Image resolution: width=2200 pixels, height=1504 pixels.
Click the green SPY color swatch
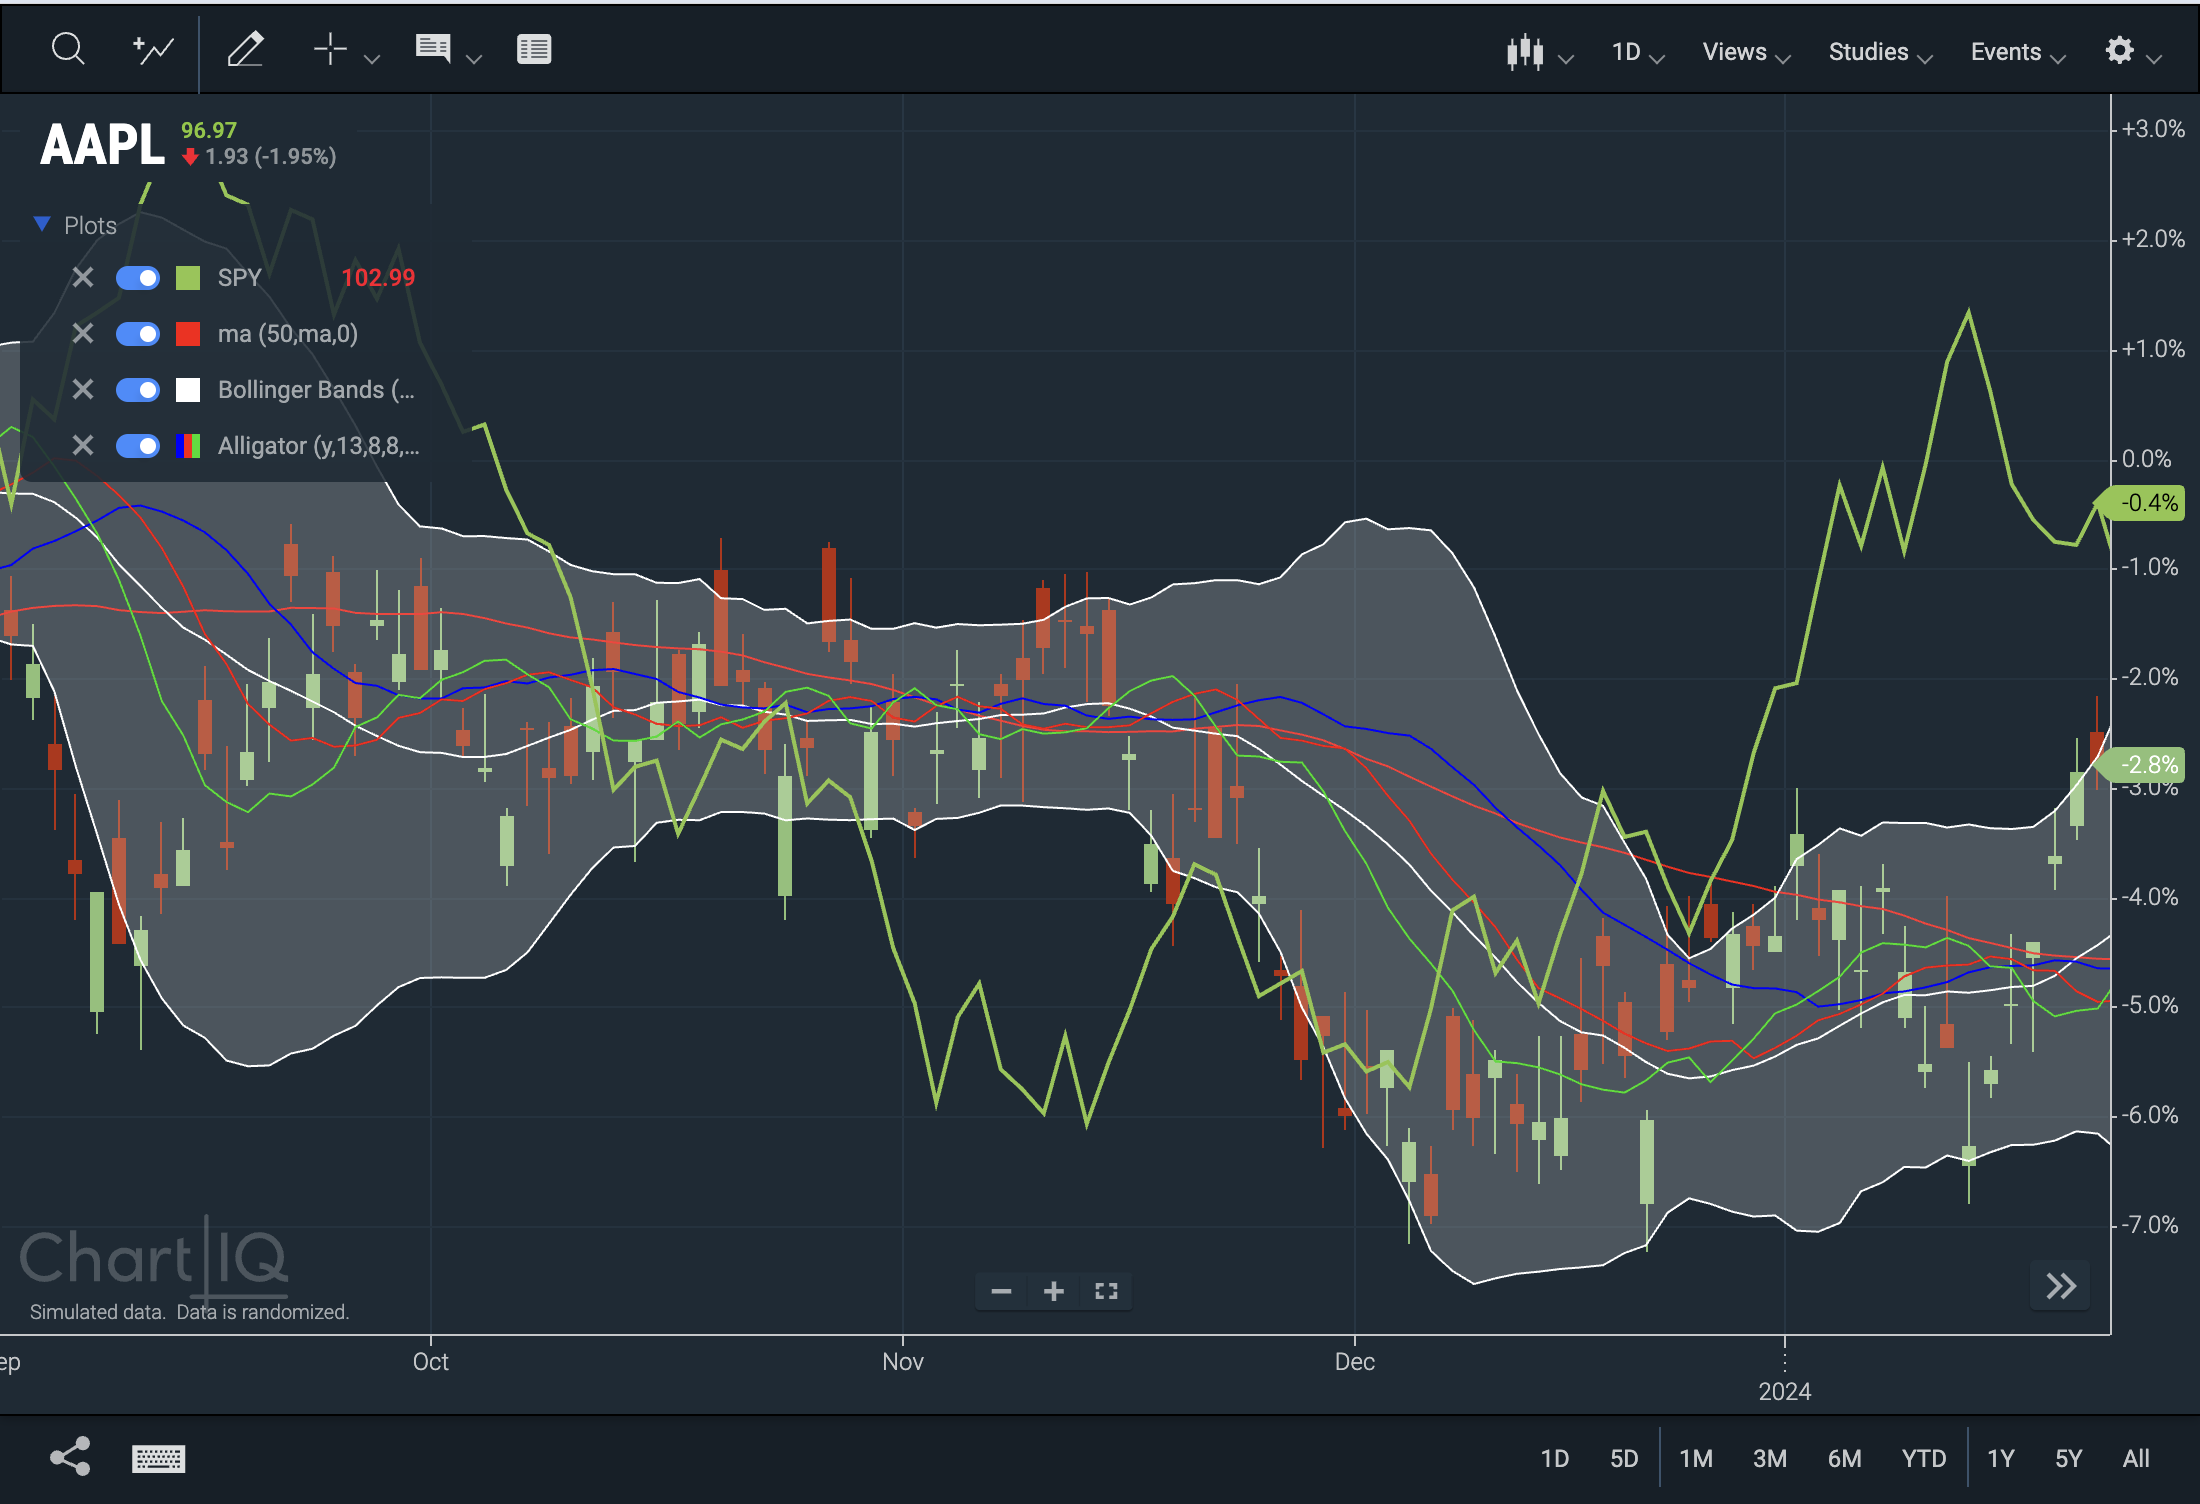coord(188,278)
